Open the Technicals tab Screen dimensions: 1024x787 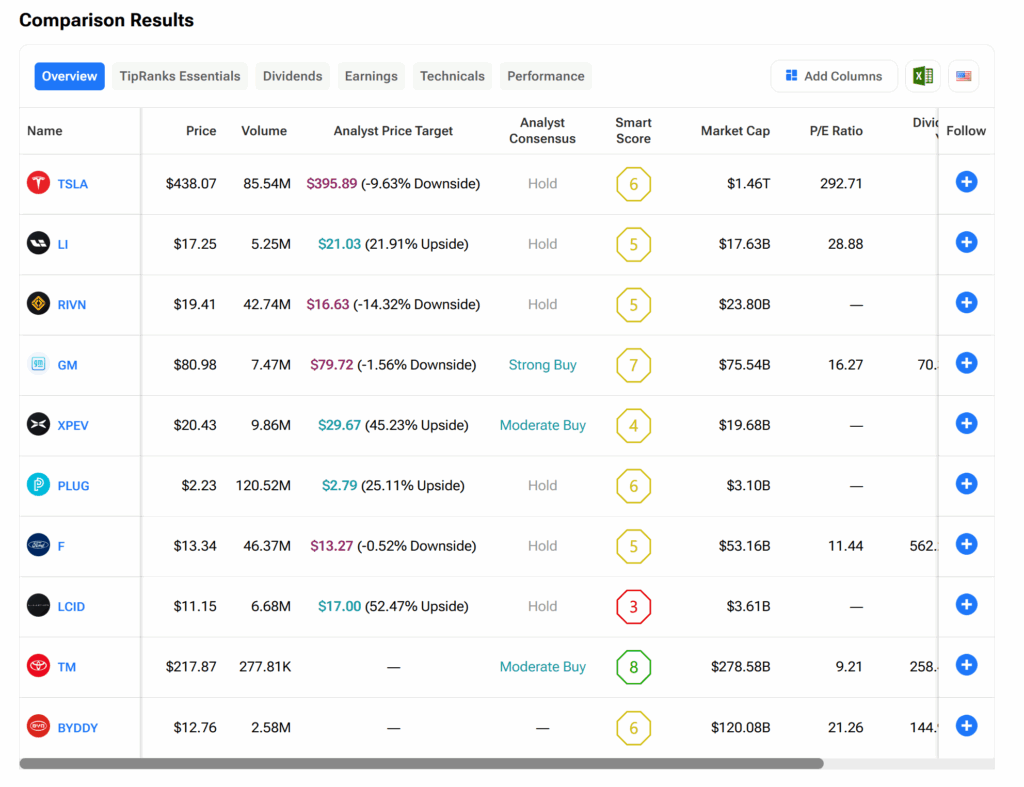point(452,76)
